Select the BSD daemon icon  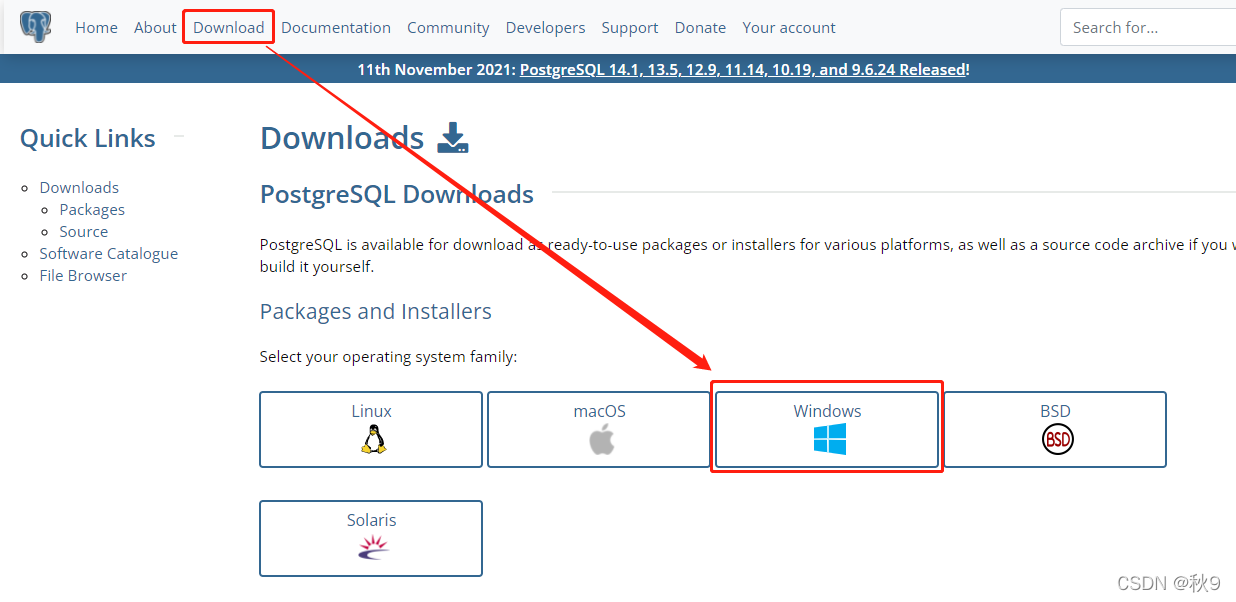(x=1057, y=439)
